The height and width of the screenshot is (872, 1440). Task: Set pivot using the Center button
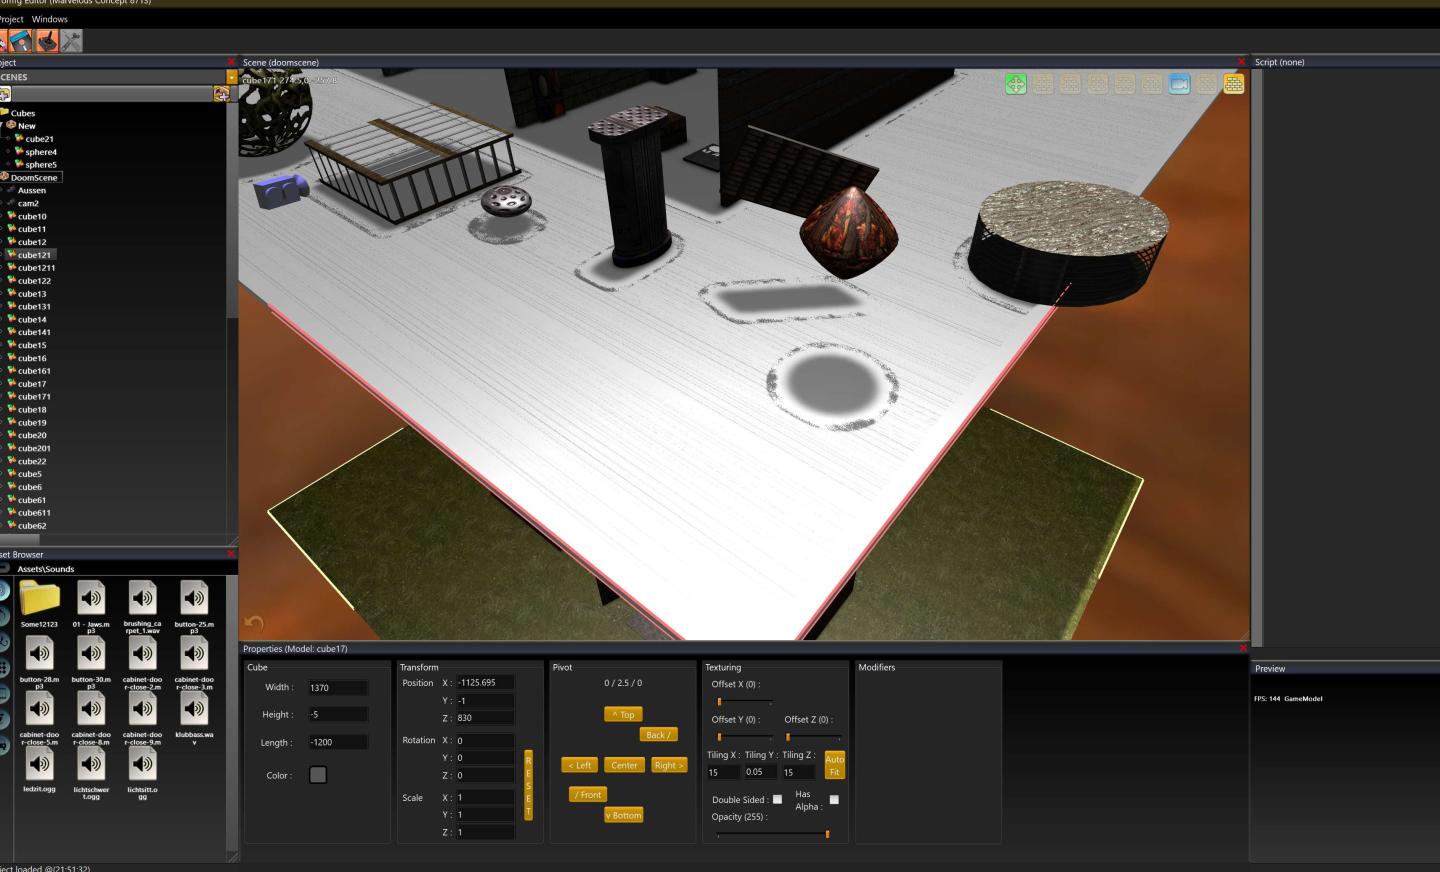click(x=624, y=765)
